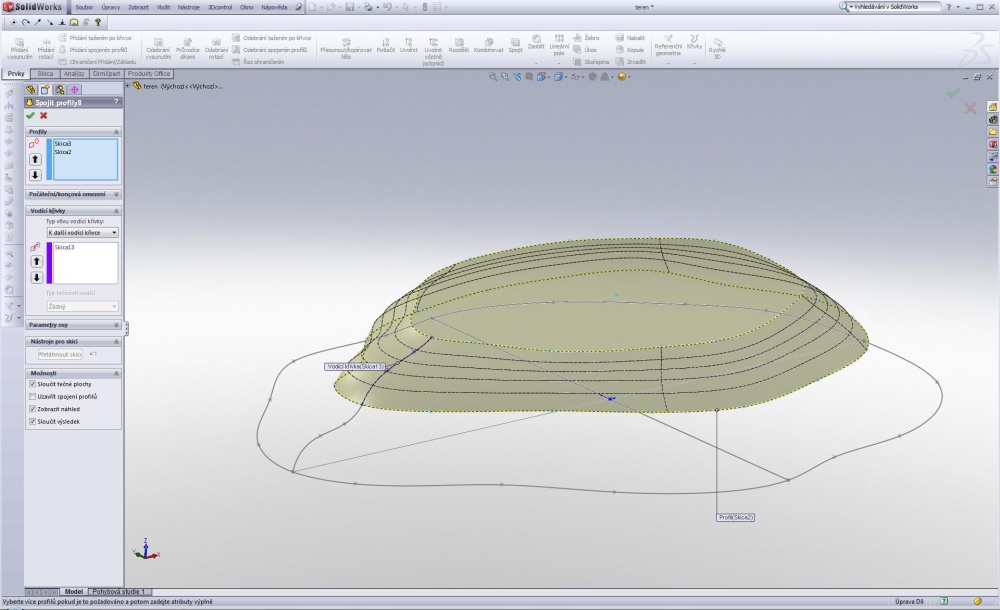The width and height of the screenshot is (1000, 610).
Task: Toggle Zobrazit náhled checkbox
Action: pyautogui.click(x=33, y=409)
